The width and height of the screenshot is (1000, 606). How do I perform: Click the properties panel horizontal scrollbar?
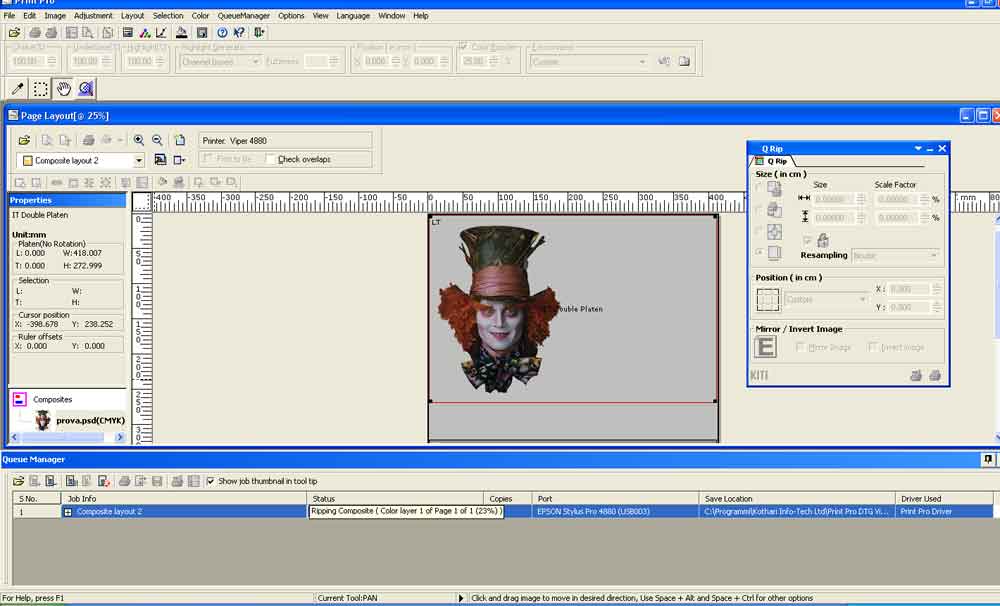click(66, 438)
